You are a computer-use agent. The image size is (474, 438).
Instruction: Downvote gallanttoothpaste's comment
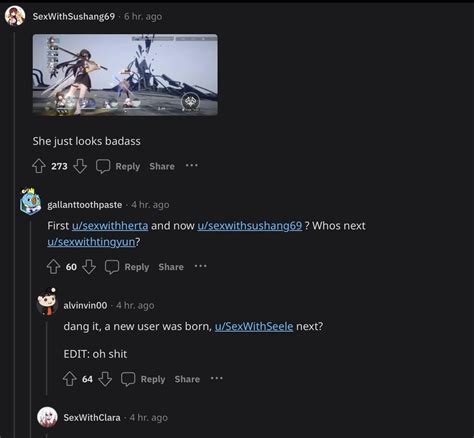pos(89,267)
